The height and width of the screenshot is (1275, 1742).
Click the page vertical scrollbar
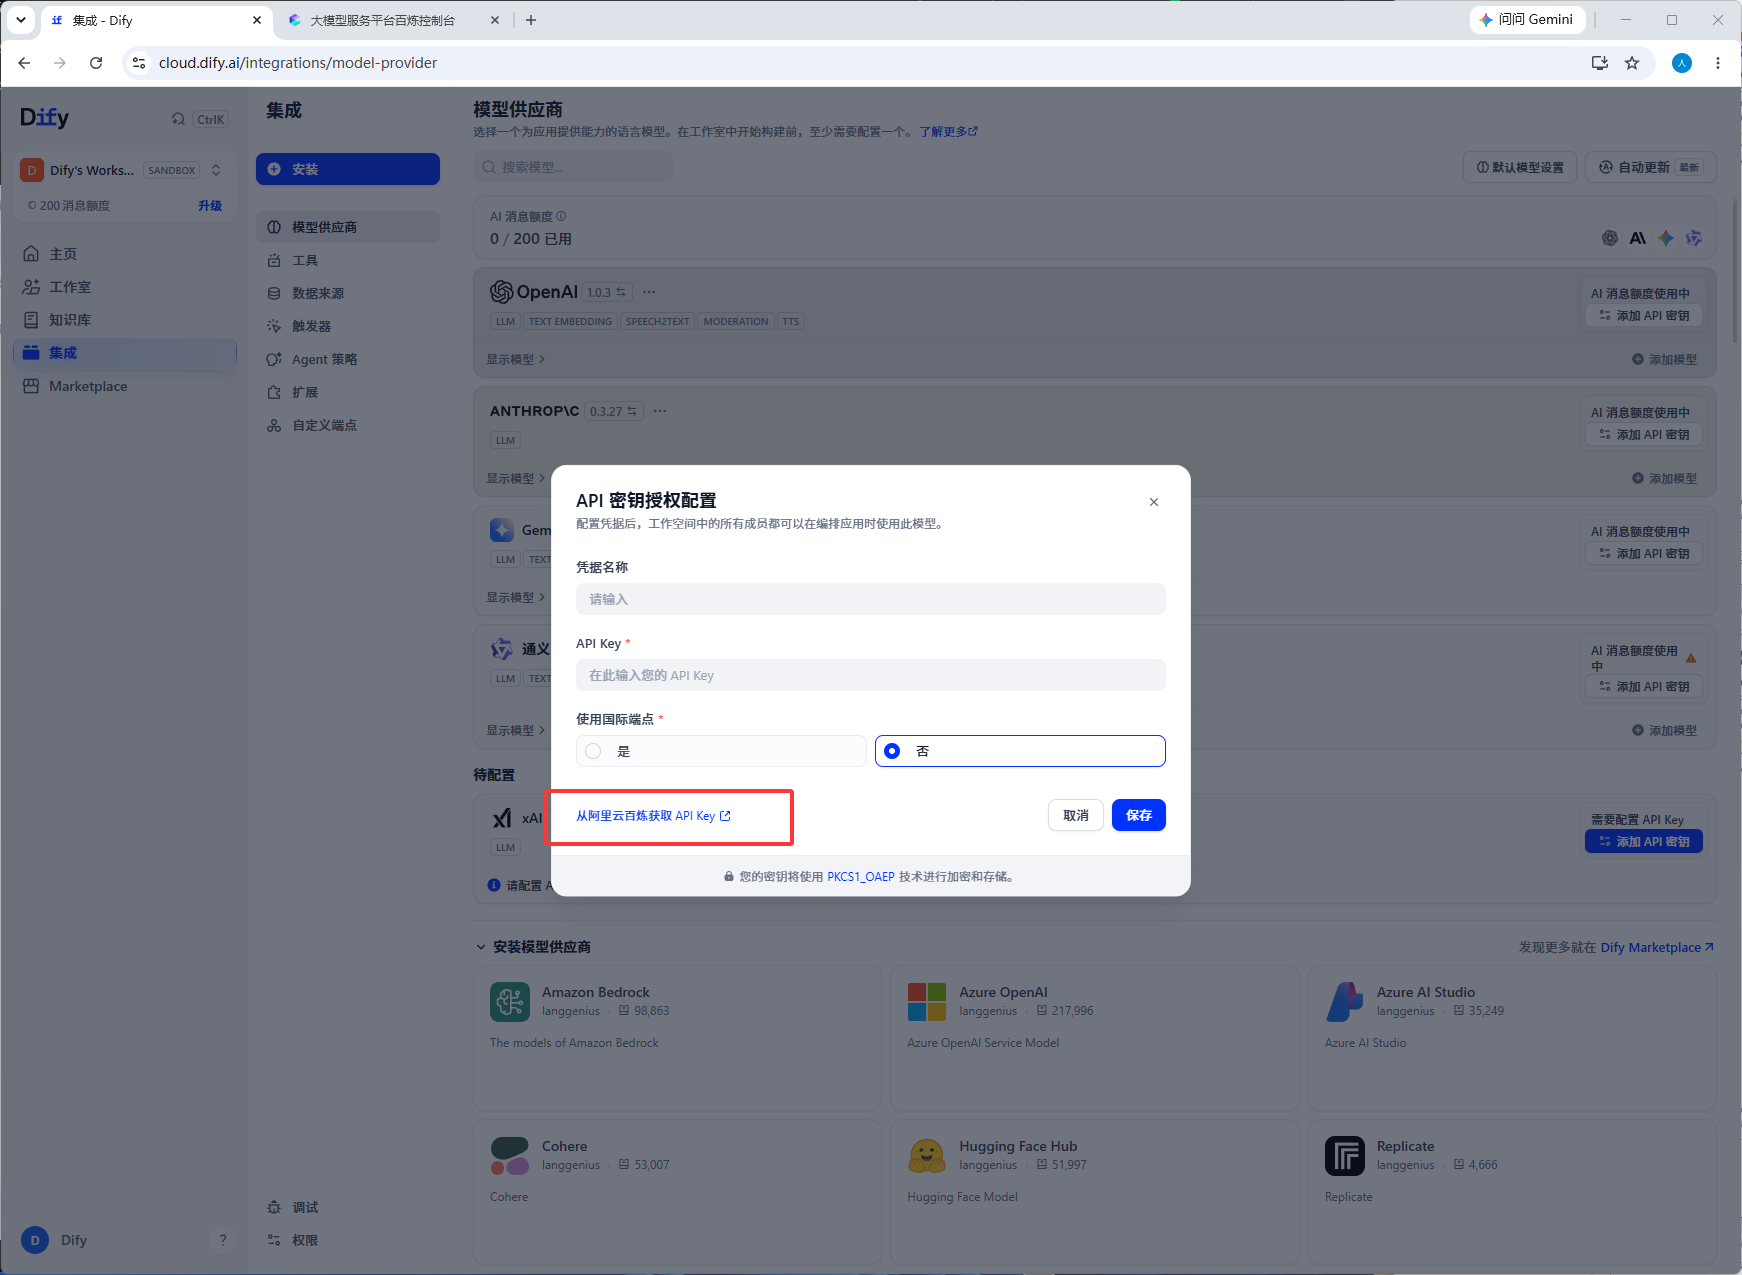point(1734,270)
